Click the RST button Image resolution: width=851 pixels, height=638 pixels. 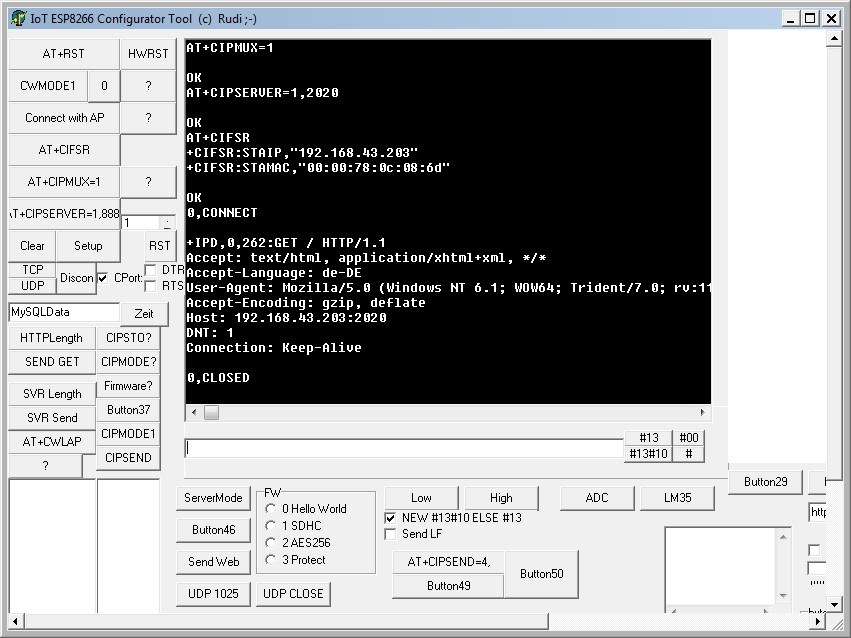coord(160,246)
